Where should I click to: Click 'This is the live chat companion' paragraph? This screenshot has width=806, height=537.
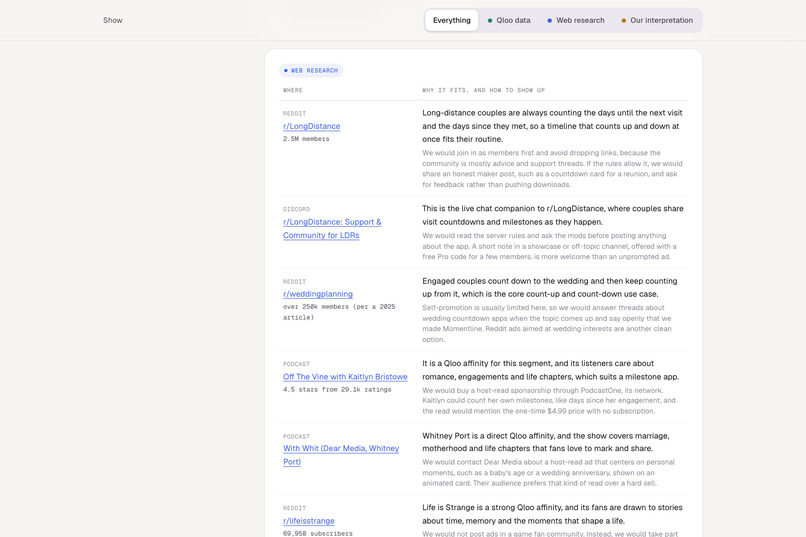click(553, 215)
